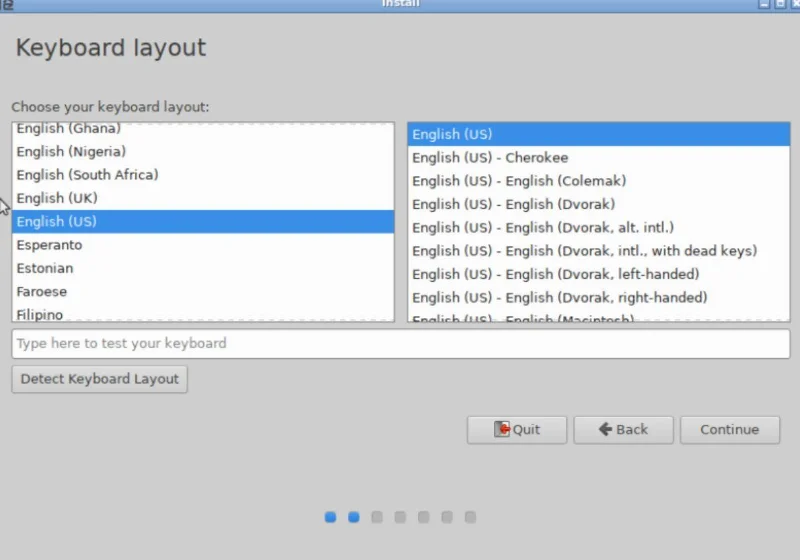Focus the keyboard test input field

[x=401, y=343]
